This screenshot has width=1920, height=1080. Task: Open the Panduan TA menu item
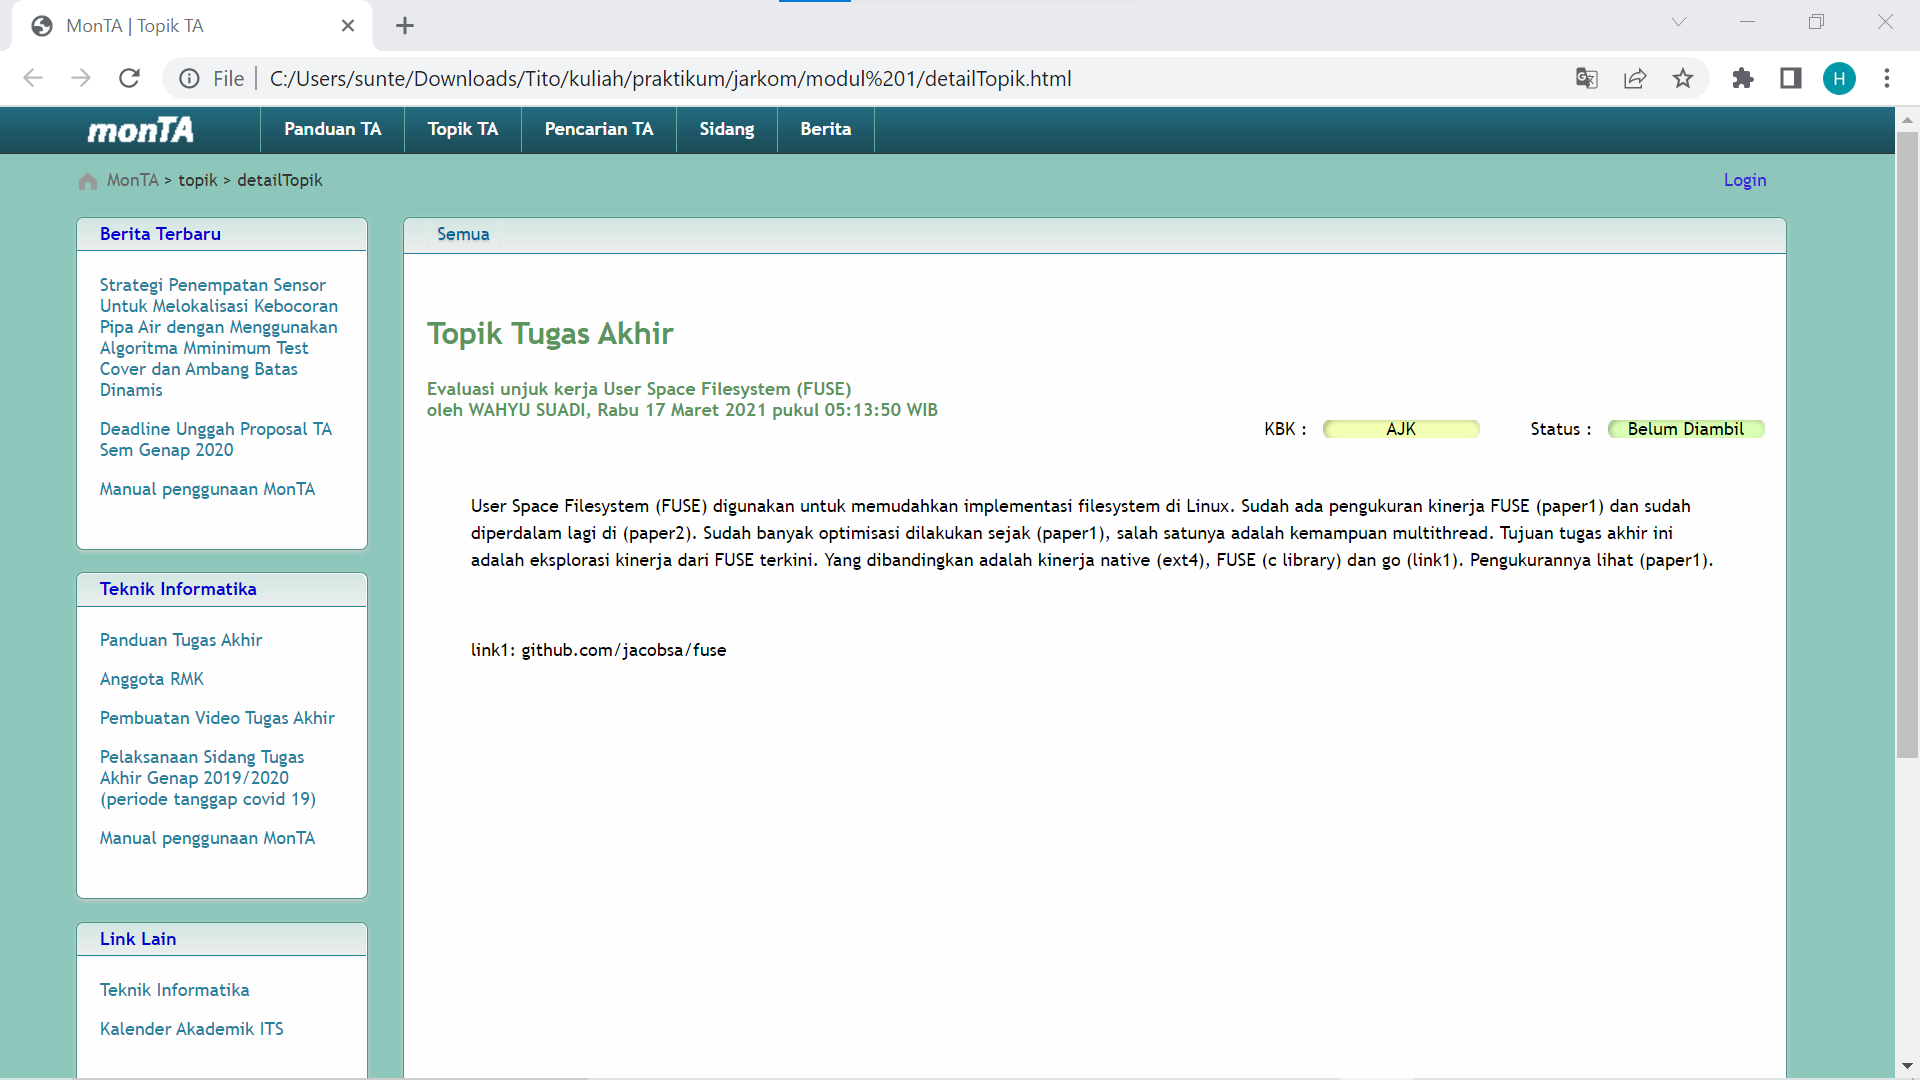(332, 129)
